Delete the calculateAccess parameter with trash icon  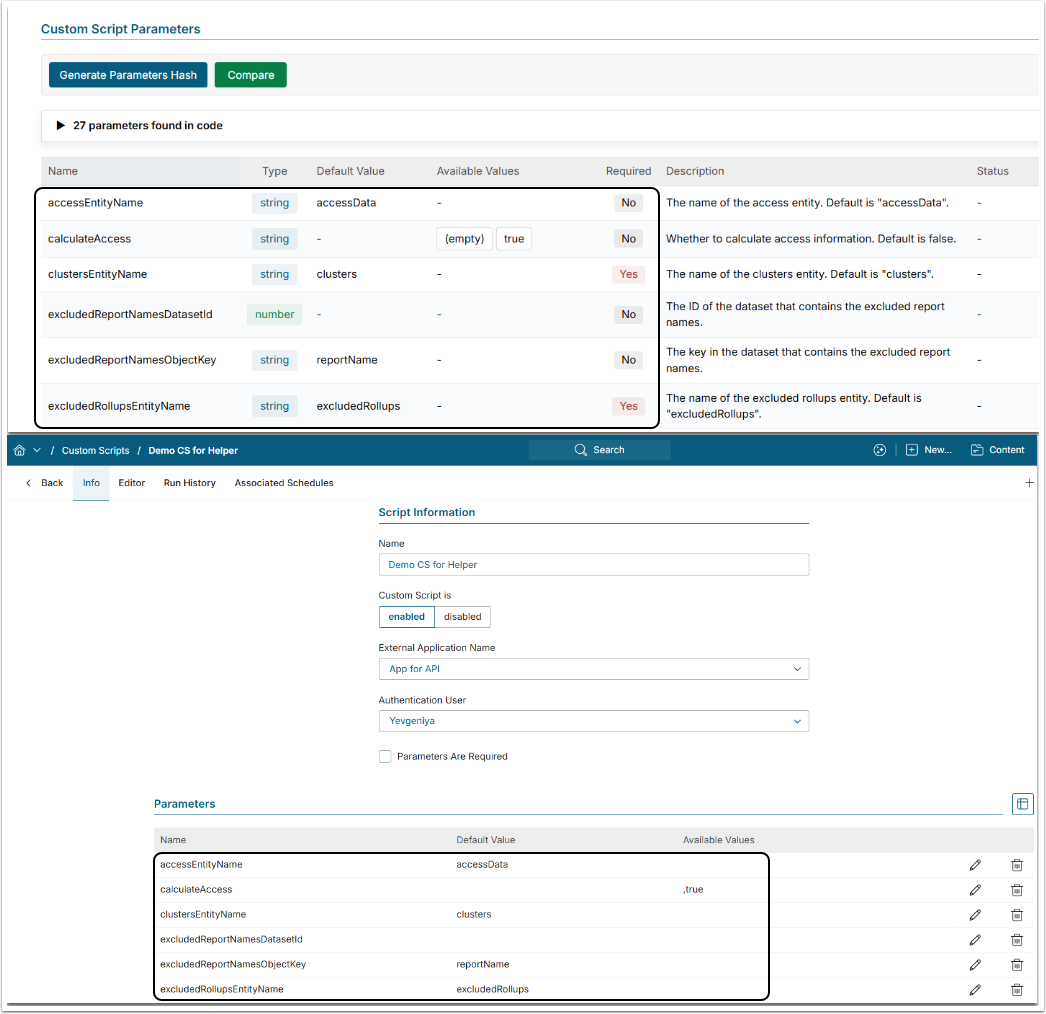[x=1016, y=890]
